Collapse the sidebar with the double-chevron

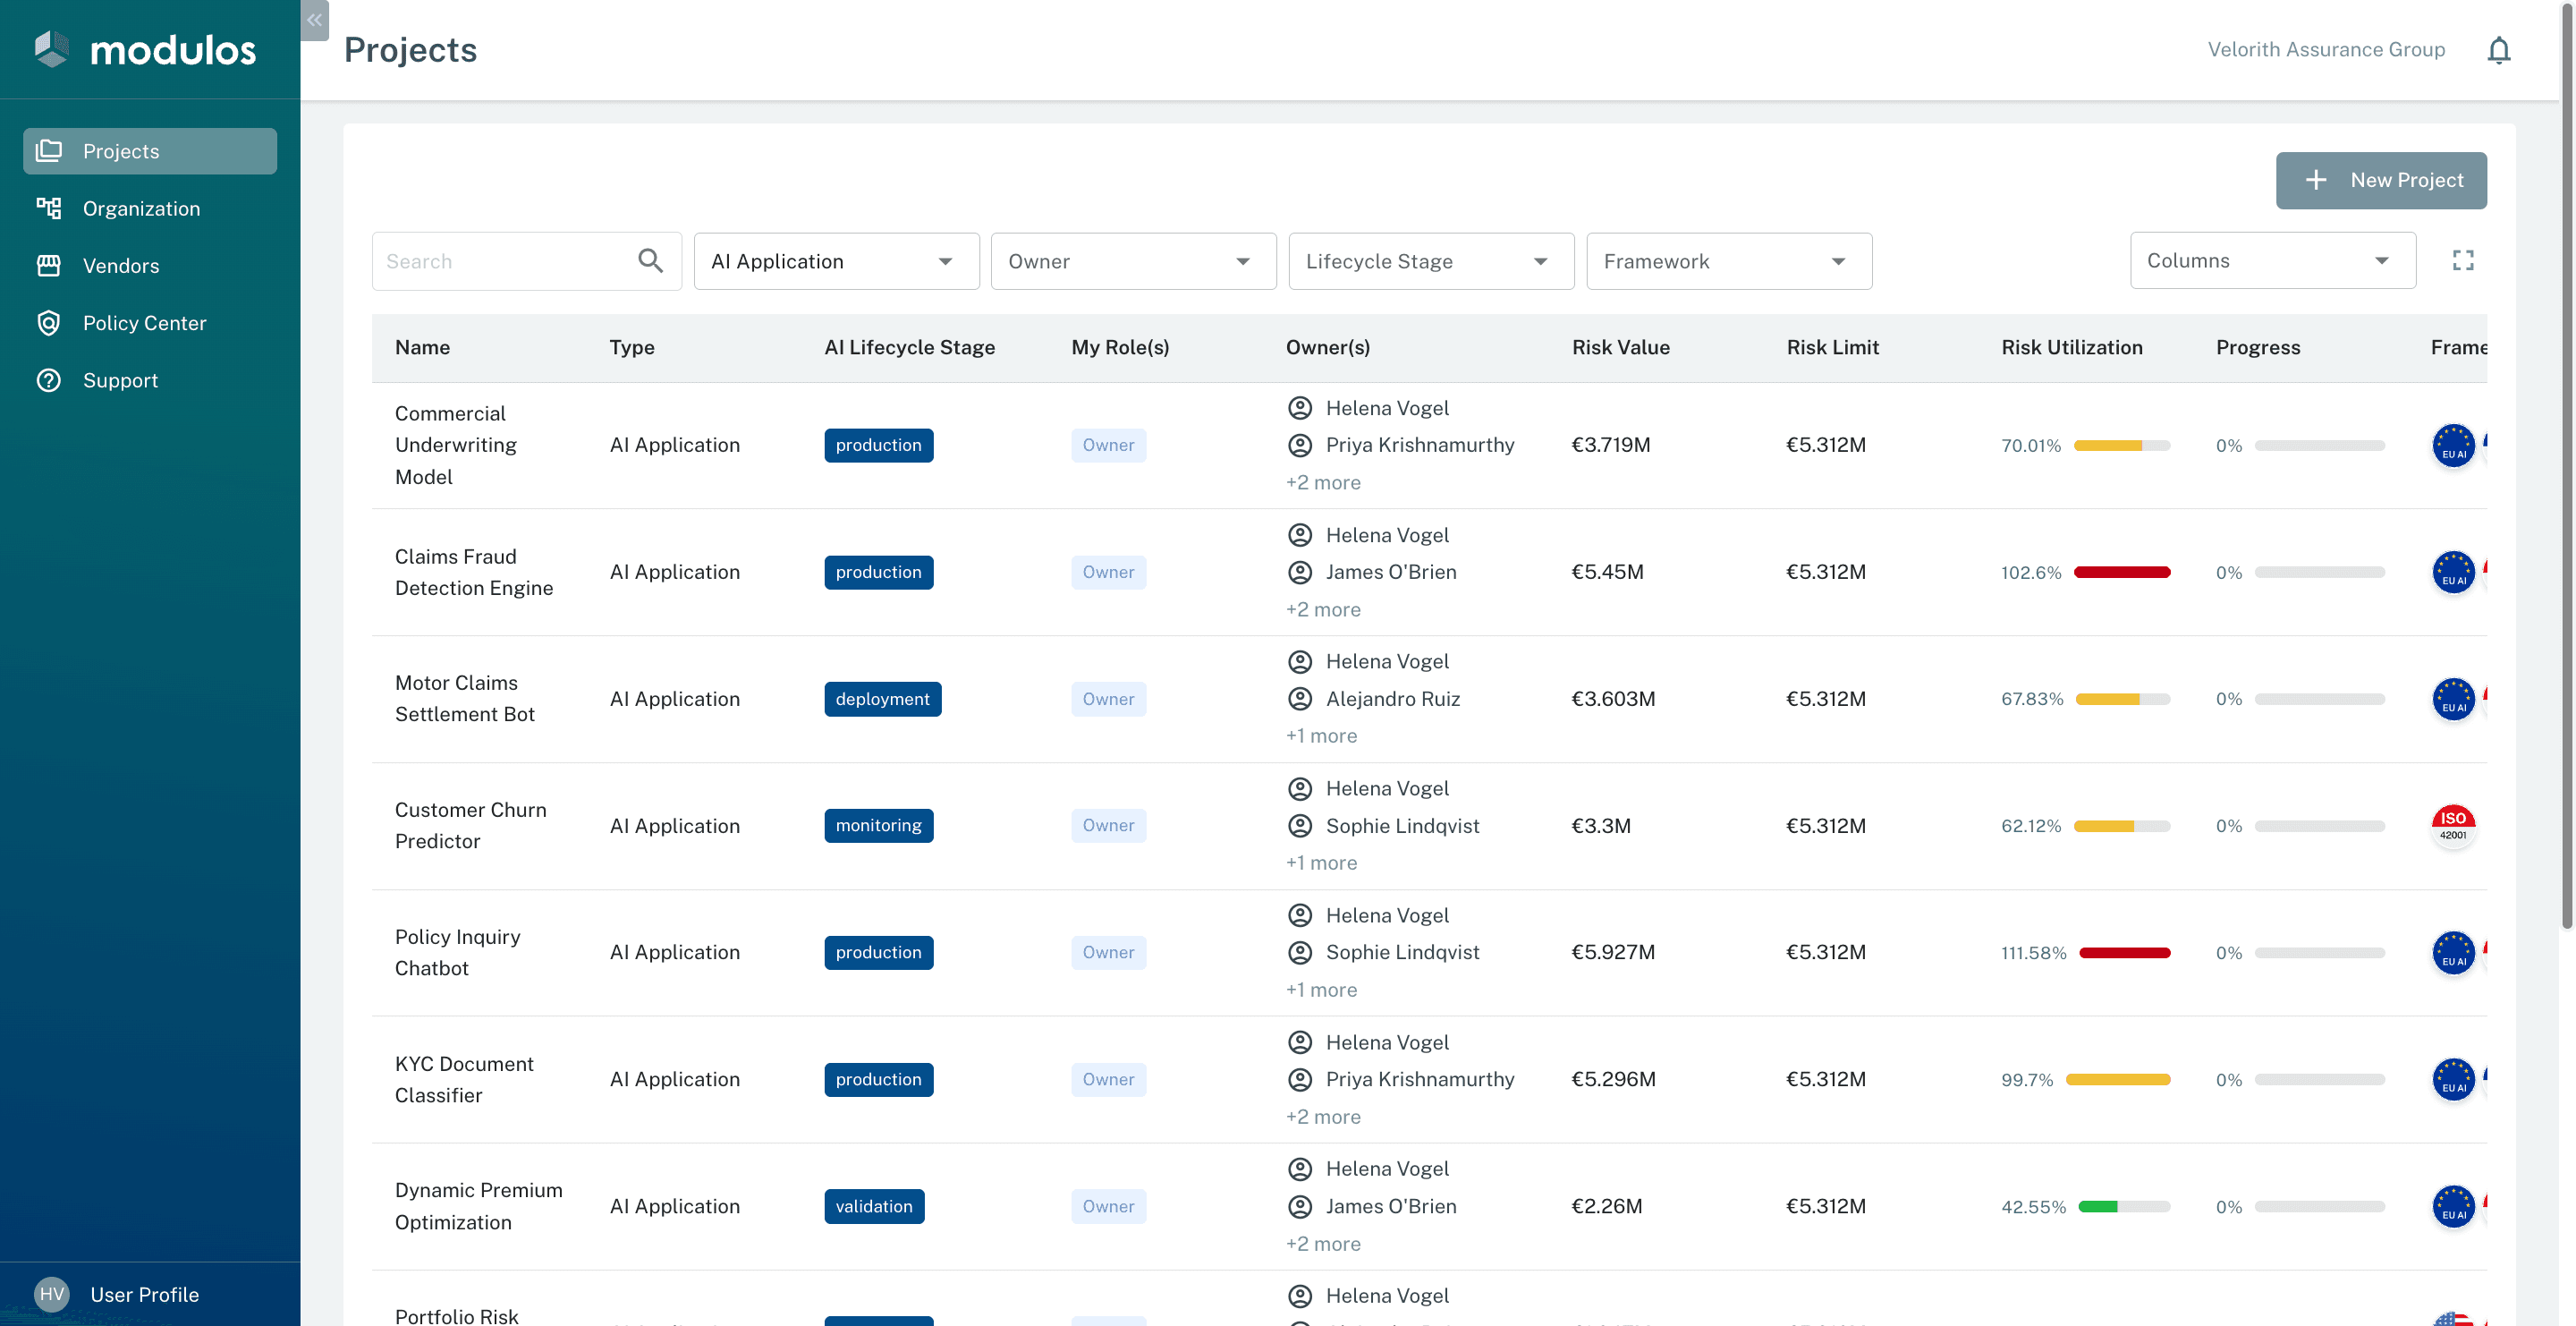click(x=314, y=20)
